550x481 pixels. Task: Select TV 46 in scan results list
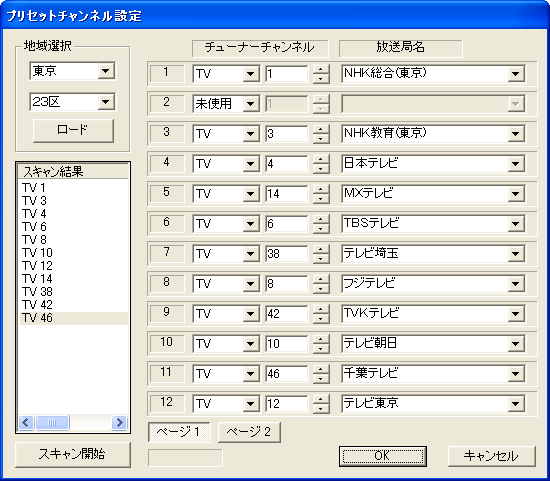[37, 318]
